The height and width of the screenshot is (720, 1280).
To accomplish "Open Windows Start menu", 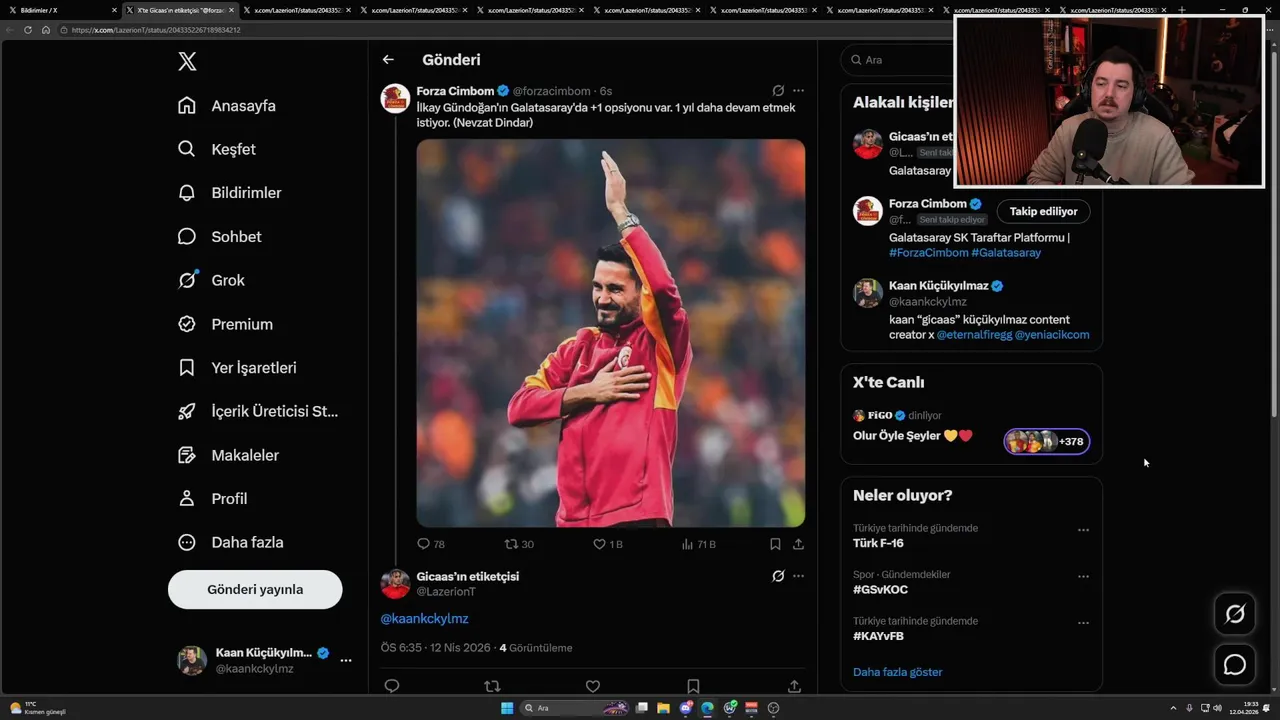I will coord(507,708).
